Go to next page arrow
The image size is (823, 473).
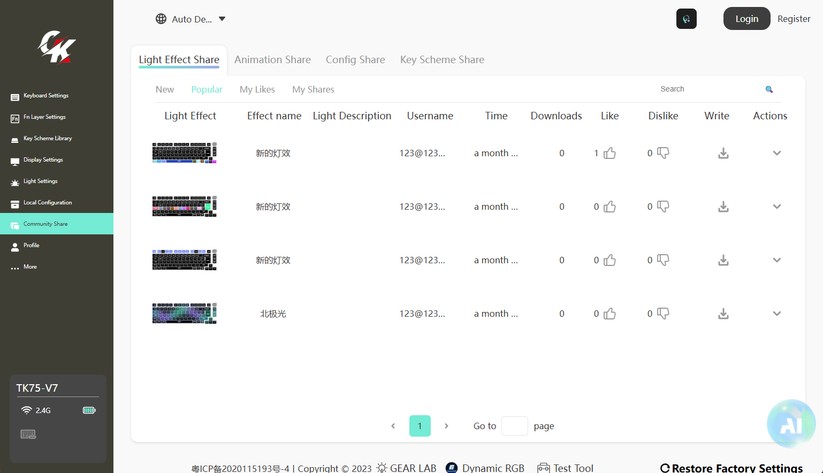pos(447,426)
